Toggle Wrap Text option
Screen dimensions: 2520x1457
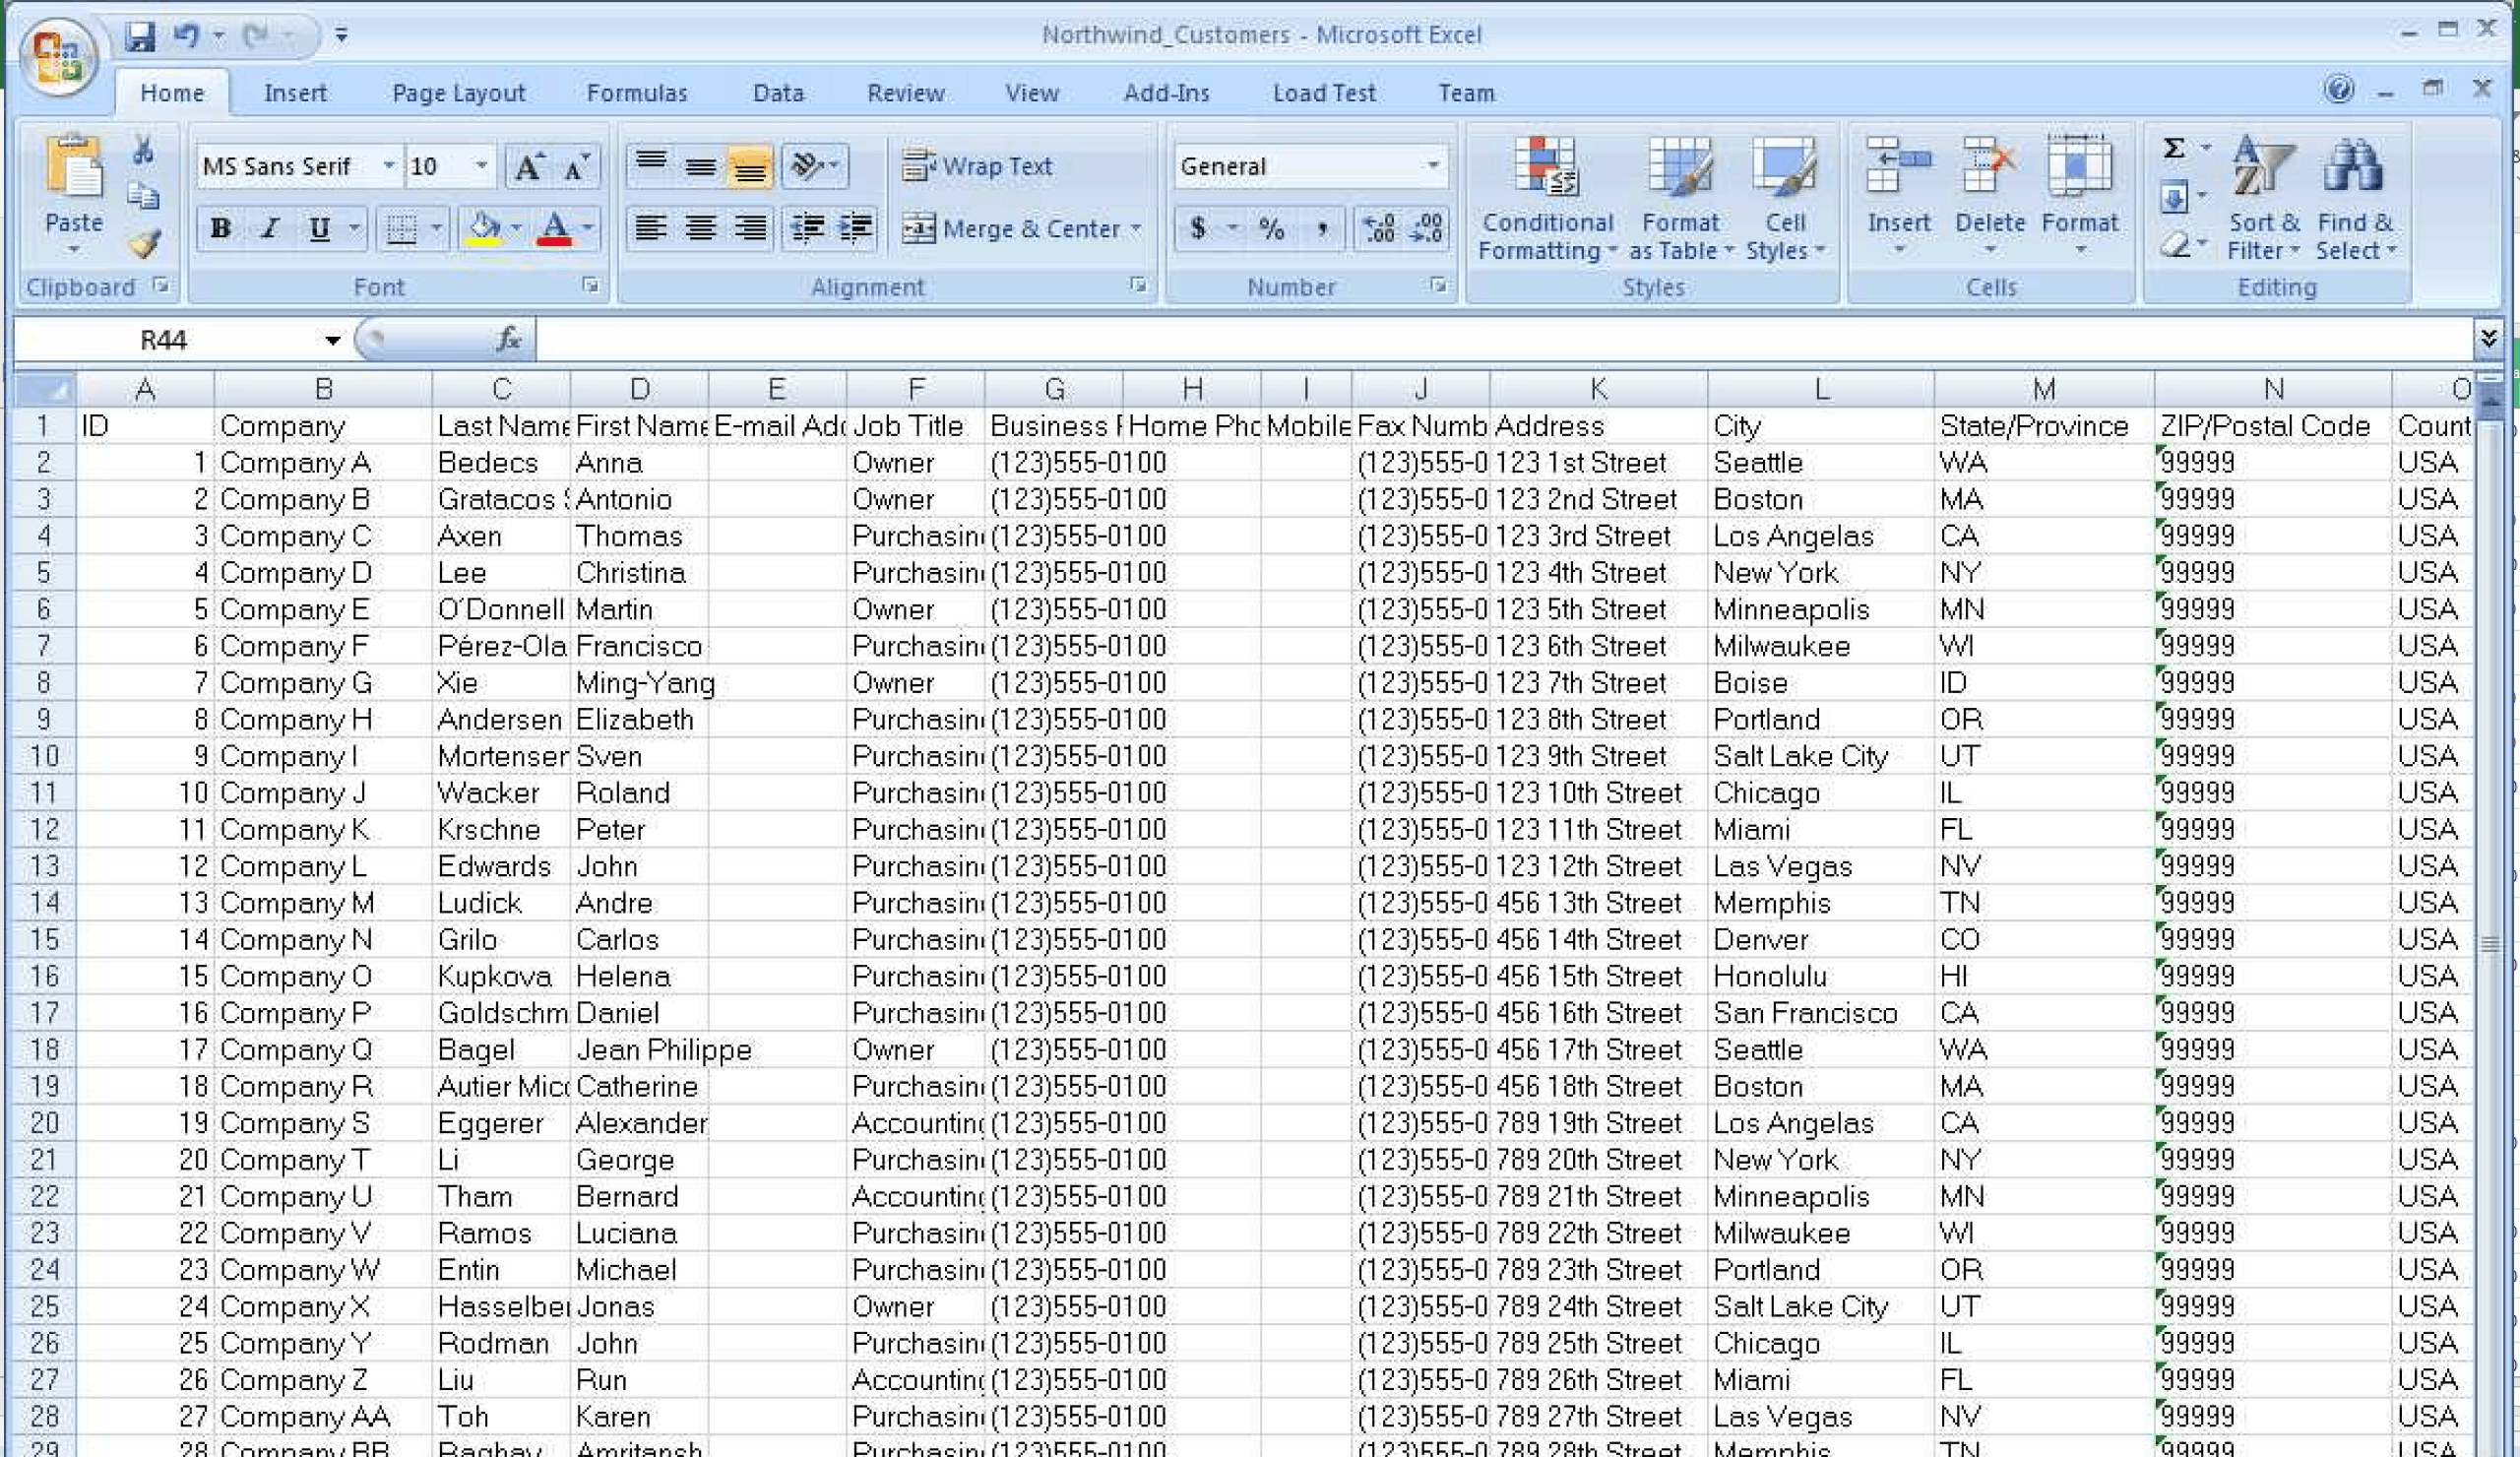977,166
